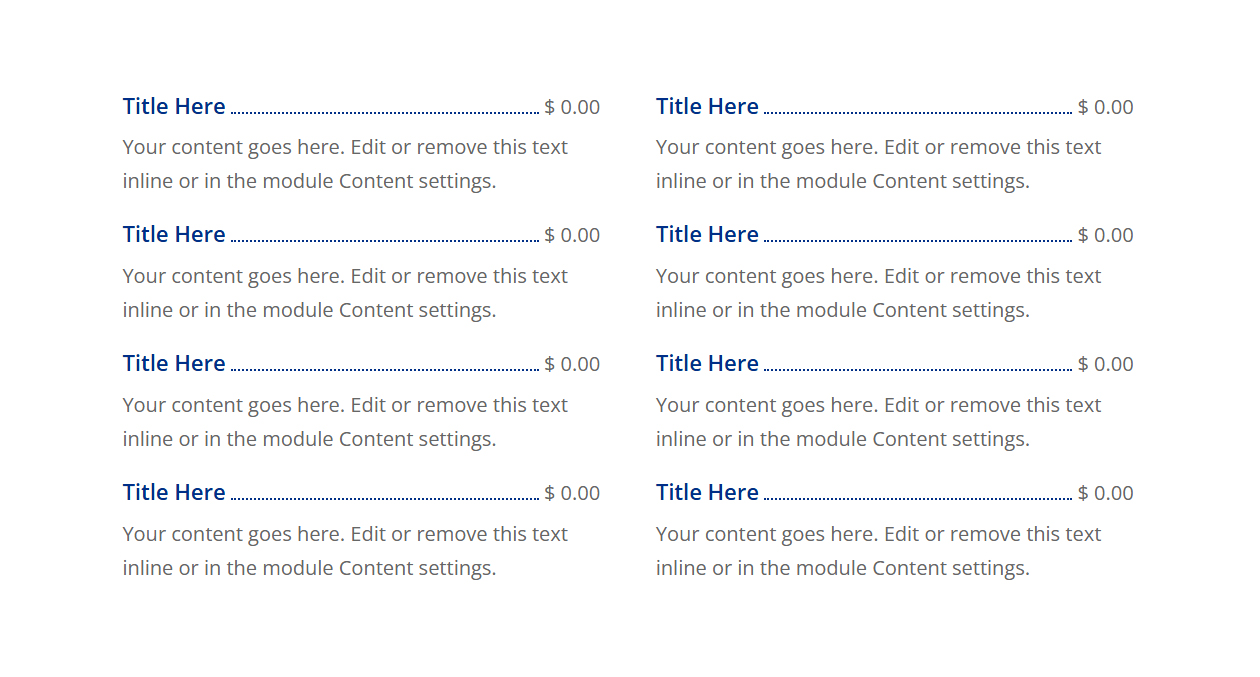
Task: Select the second 'Title Here' heading in left column
Action: point(174,234)
